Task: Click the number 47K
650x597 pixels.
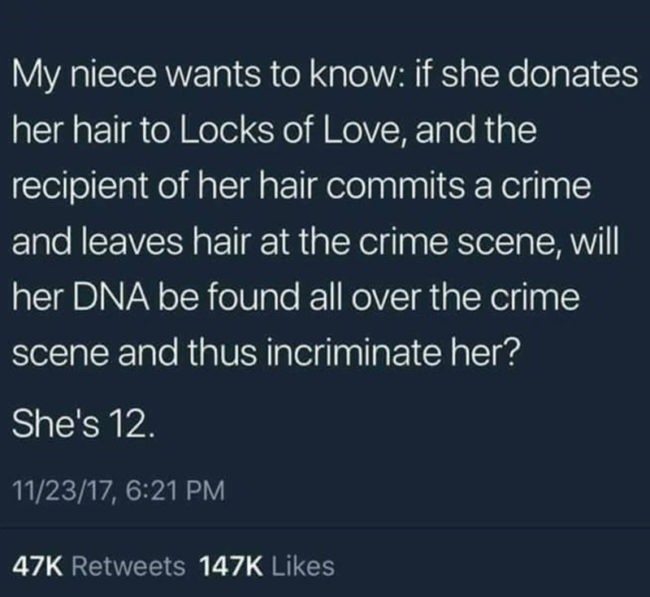Action: (x=38, y=566)
